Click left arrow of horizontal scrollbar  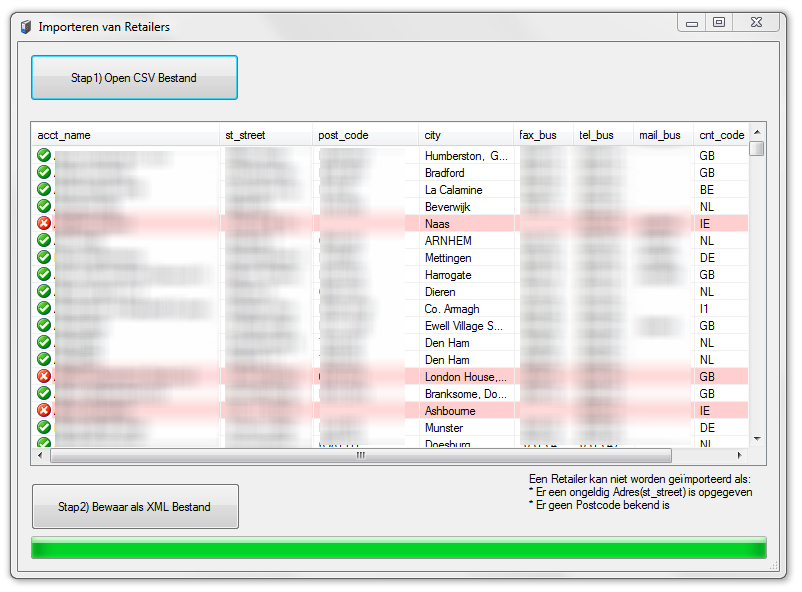[42, 455]
